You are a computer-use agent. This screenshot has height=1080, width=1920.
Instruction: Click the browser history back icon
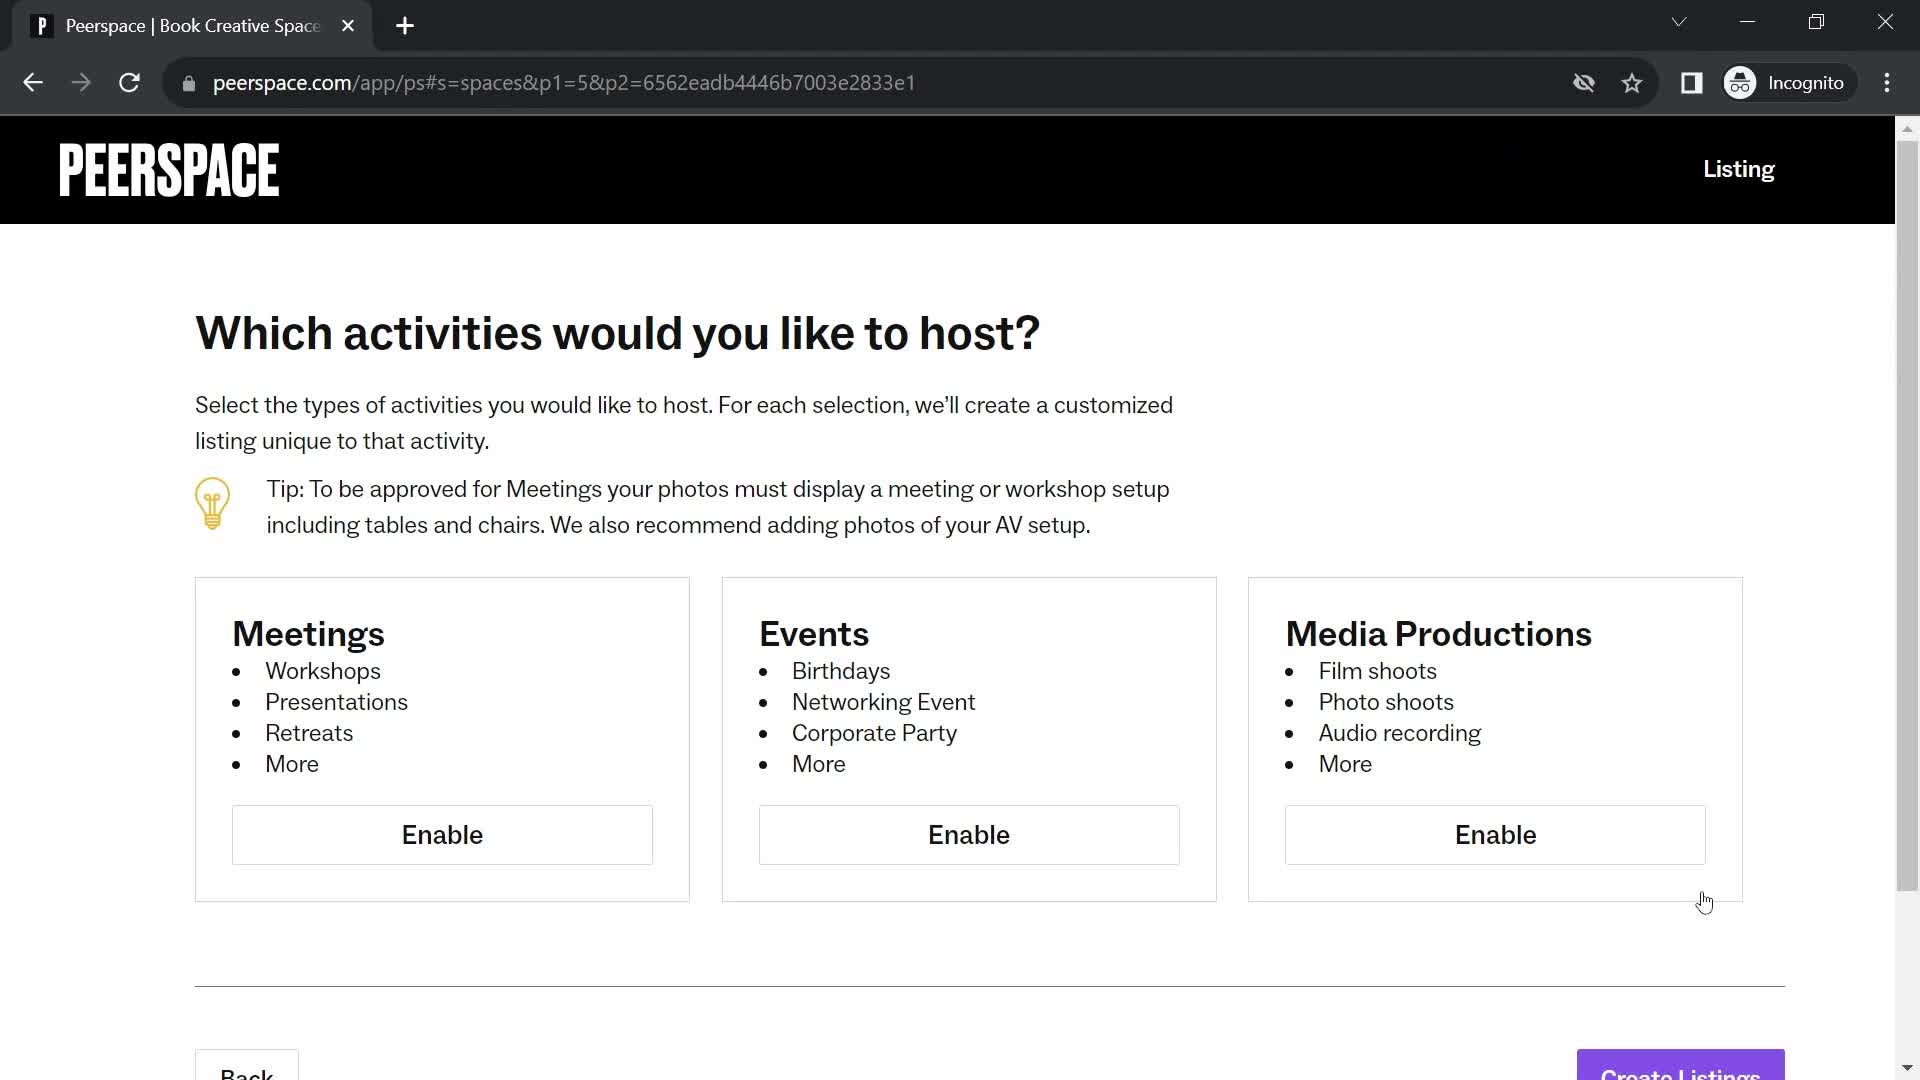pos(32,82)
